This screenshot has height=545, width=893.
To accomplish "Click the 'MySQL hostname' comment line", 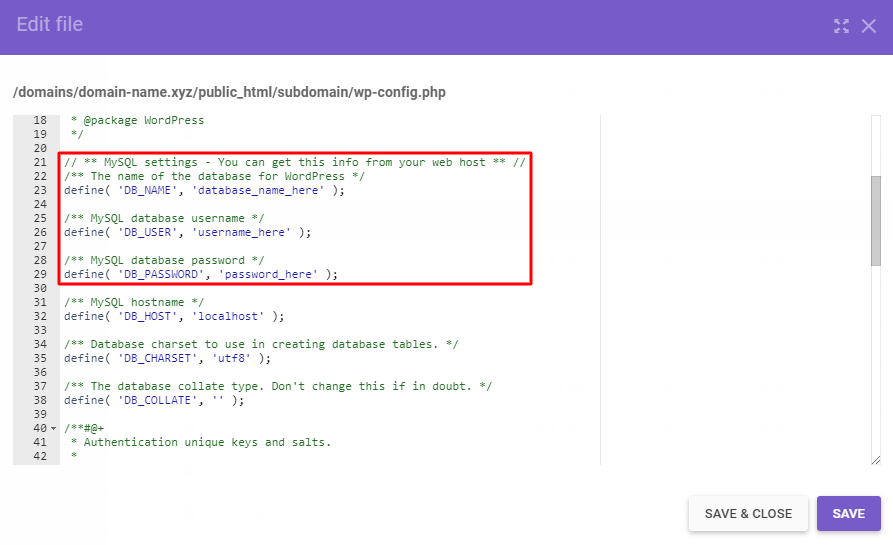I will point(134,302).
